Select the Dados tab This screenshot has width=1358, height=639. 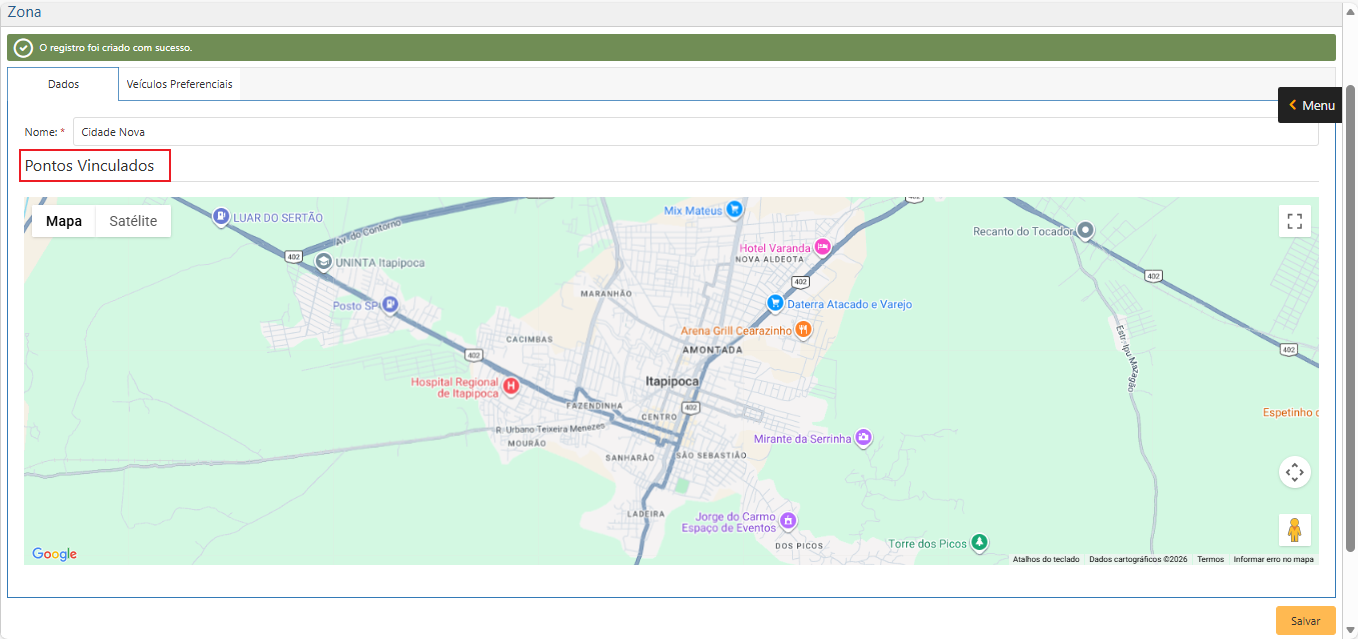63,84
